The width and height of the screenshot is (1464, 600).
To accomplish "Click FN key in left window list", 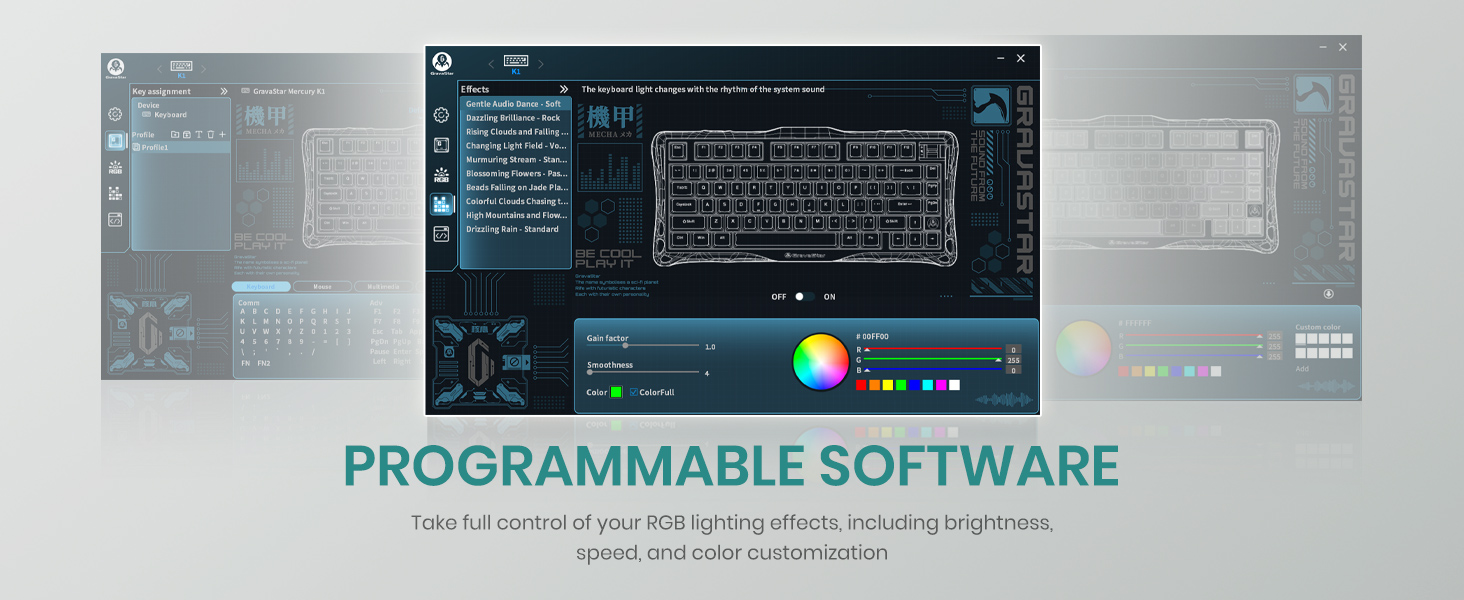I will [246, 363].
